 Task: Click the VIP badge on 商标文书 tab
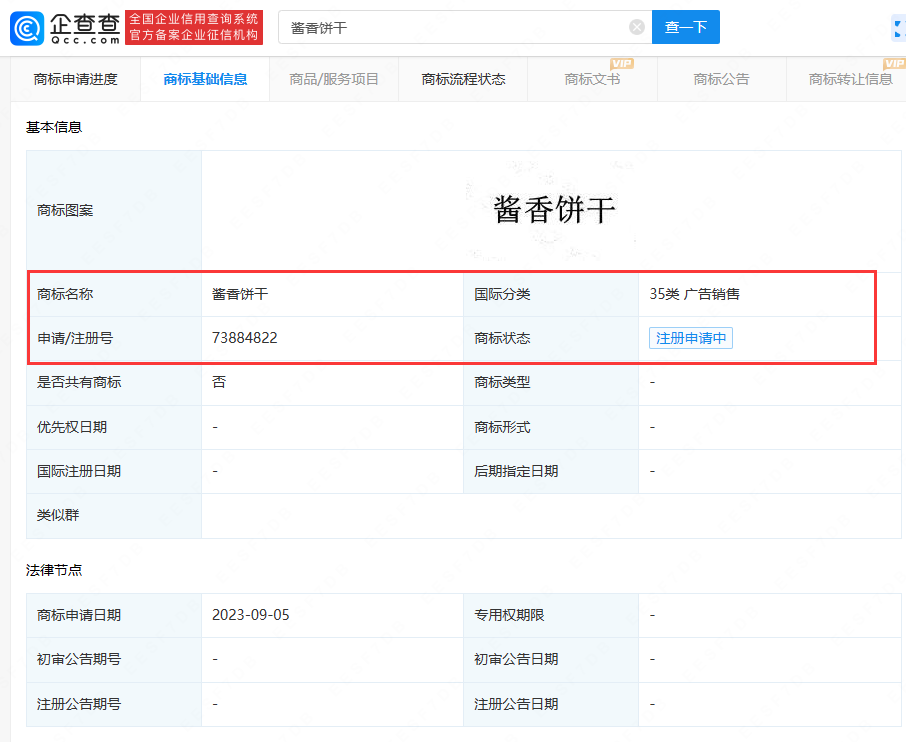point(621,64)
